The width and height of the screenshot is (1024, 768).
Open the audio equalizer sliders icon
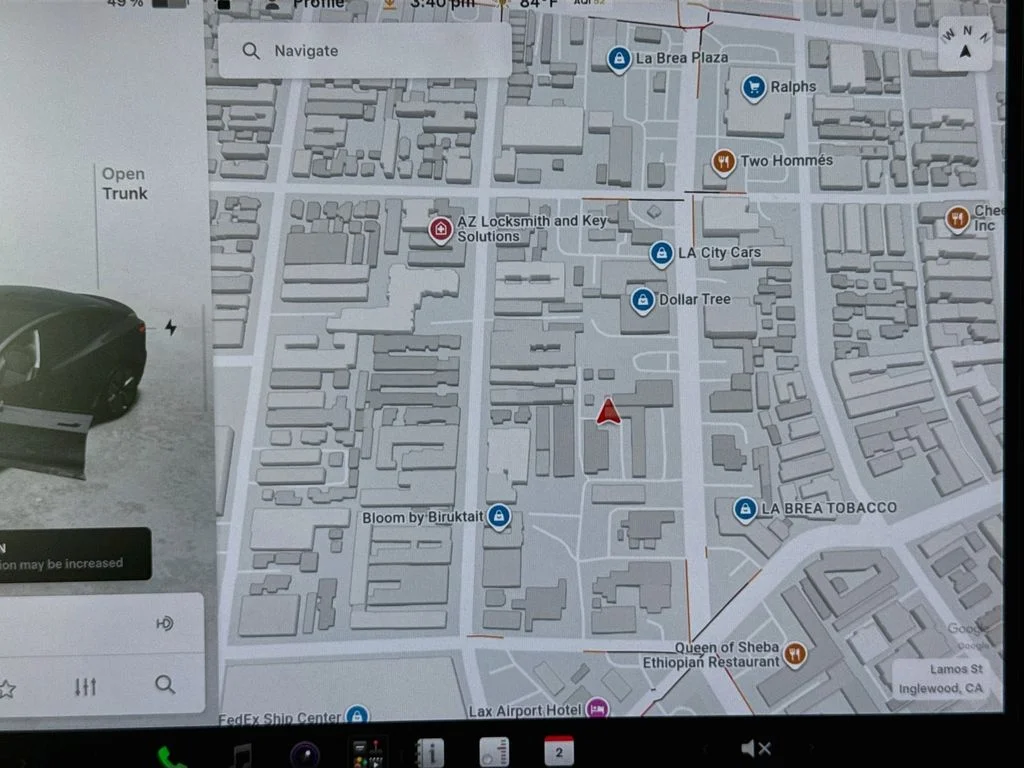coord(86,686)
